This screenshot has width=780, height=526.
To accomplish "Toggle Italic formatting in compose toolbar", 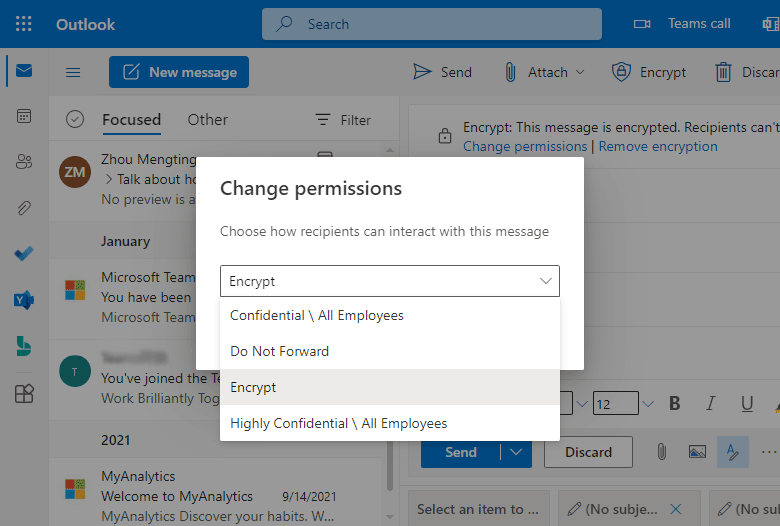I will pos(711,404).
